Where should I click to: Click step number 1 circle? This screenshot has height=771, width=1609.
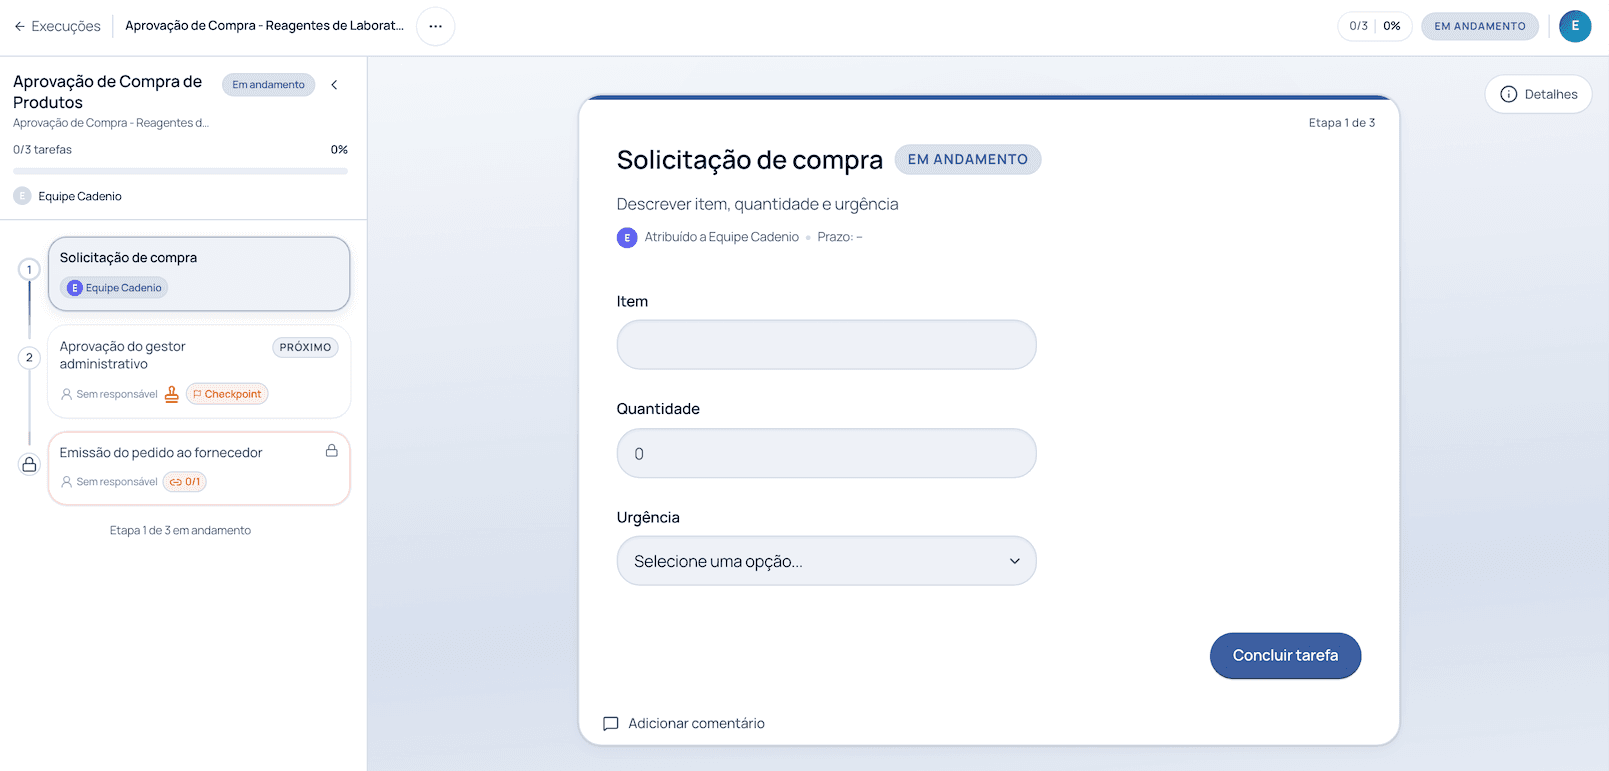[x=29, y=269]
